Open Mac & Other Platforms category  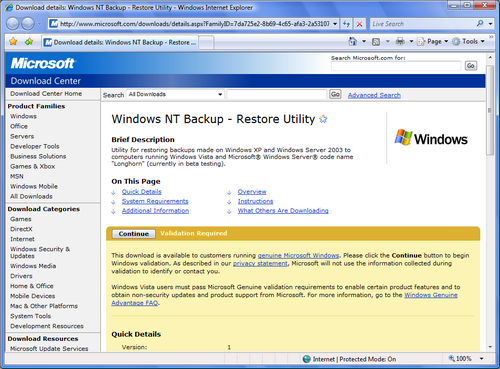pyautogui.click(x=44, y=306)
